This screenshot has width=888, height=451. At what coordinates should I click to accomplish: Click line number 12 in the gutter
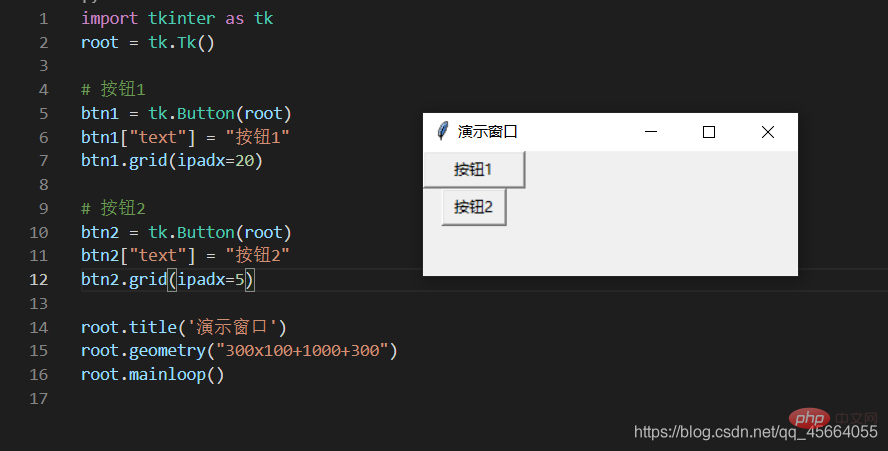39,279
